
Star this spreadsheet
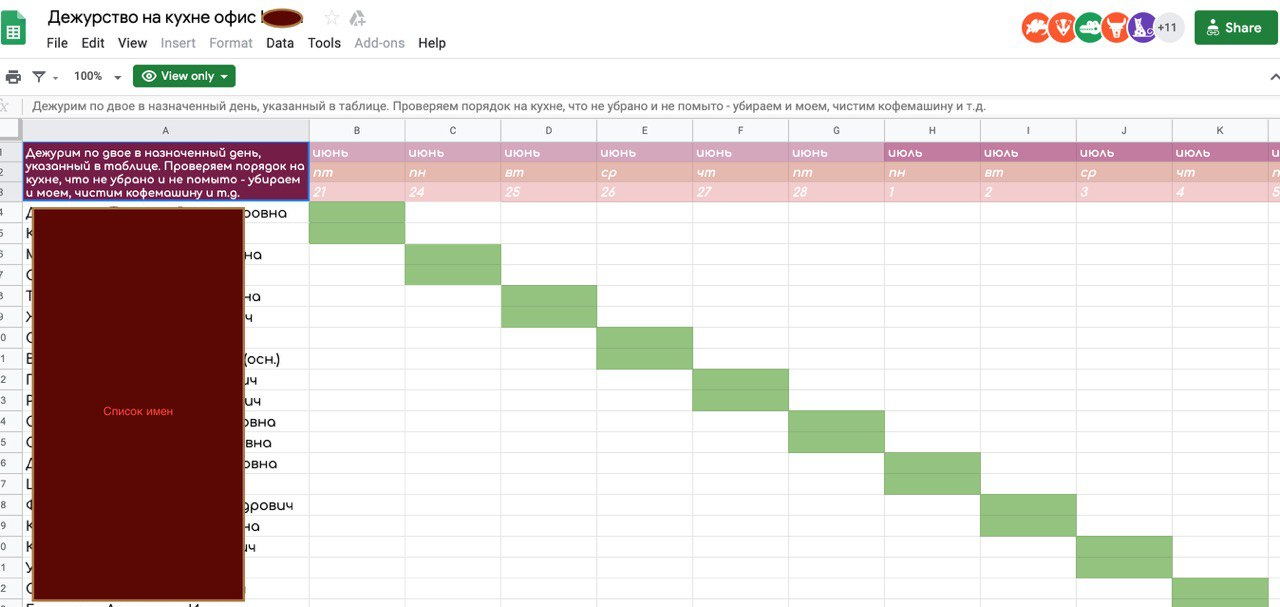[x=332, y=18]
